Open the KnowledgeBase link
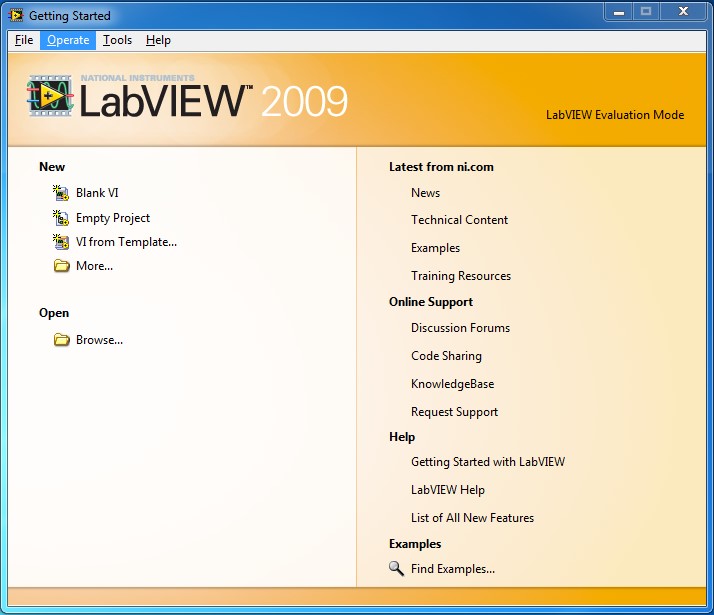This screenshot has height=615, width=714. (x=452, y=384)
